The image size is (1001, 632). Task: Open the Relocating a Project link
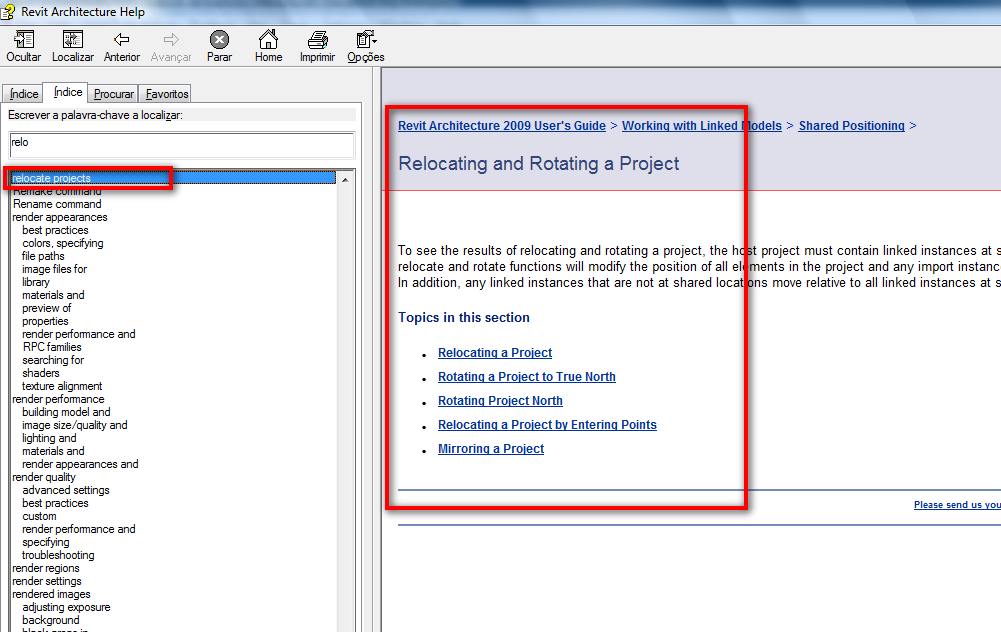click(x=495, y=352)
